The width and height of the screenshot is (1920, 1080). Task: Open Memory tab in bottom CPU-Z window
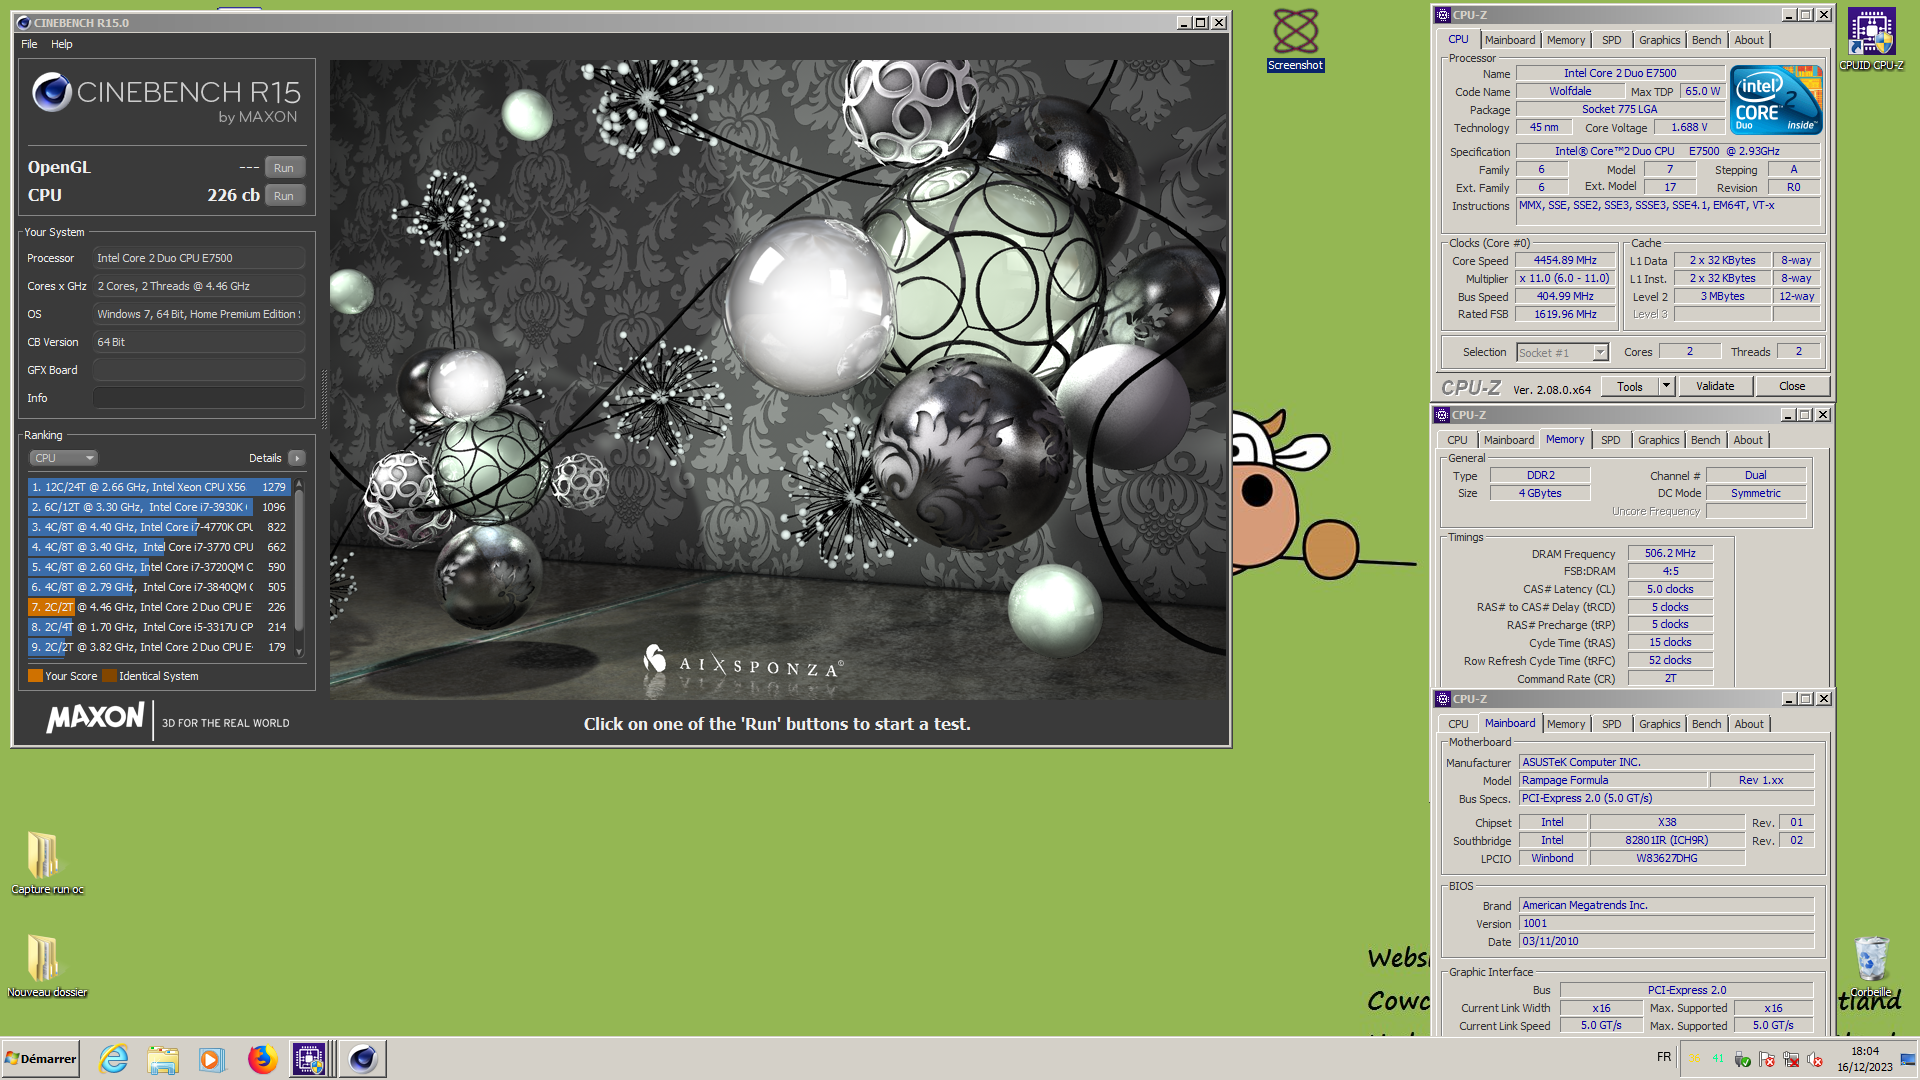coord(1566,724)
